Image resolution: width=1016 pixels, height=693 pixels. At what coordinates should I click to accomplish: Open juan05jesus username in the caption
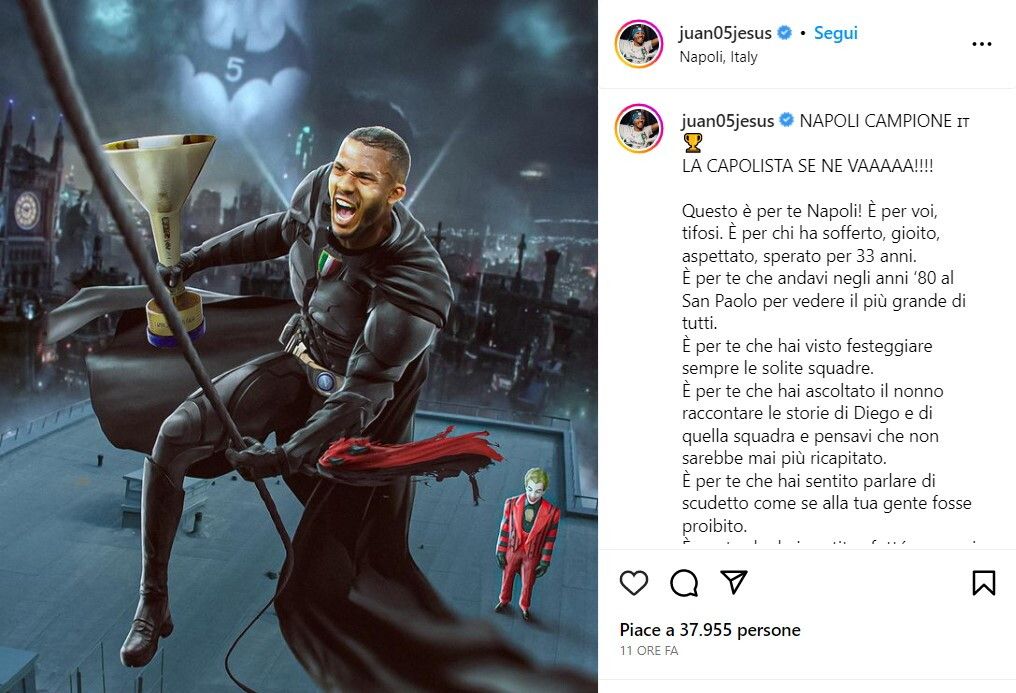coord(728,121)
